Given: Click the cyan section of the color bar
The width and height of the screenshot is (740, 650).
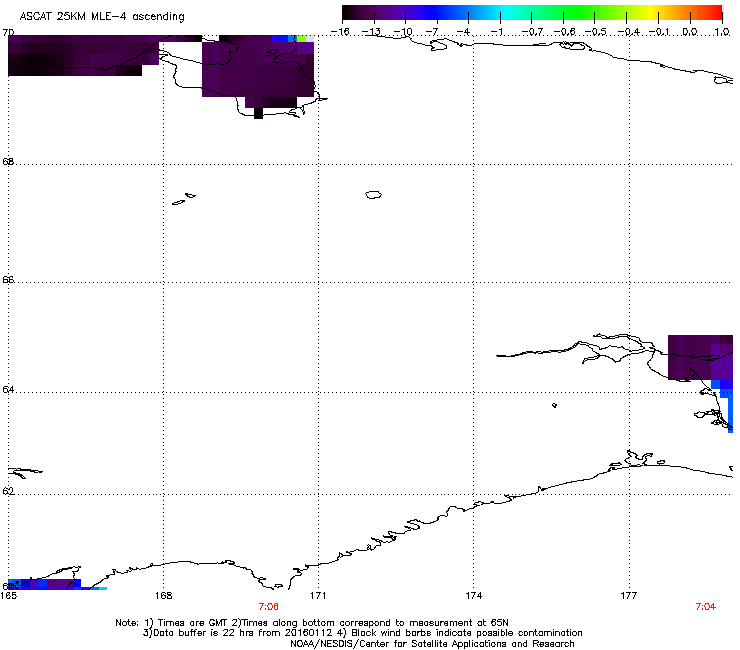Looking at the screenshot, I should click(505, 13).
